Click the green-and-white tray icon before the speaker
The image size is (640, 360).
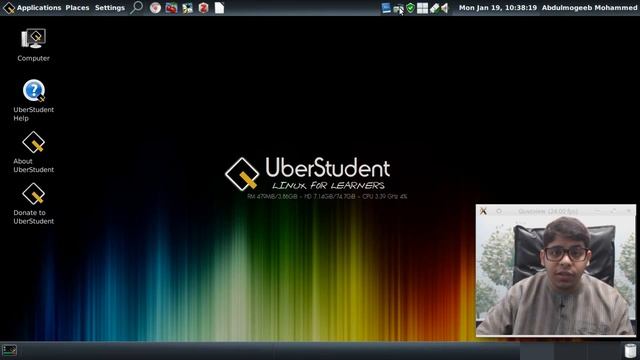[434, 8]
